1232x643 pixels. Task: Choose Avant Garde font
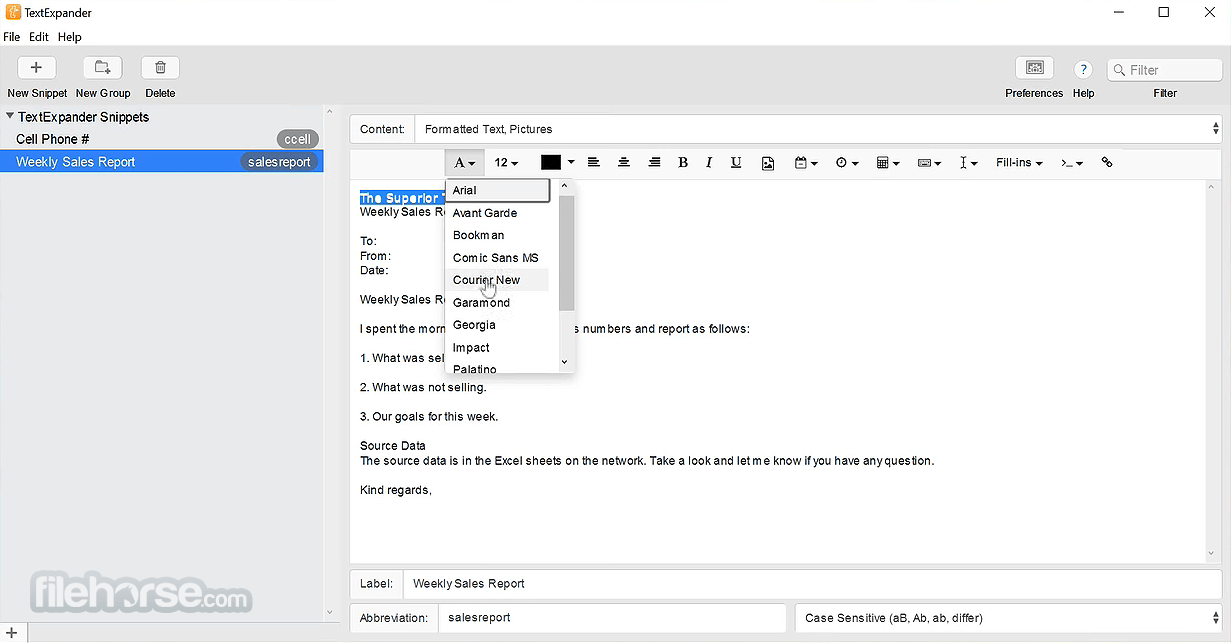click(498, 212)
